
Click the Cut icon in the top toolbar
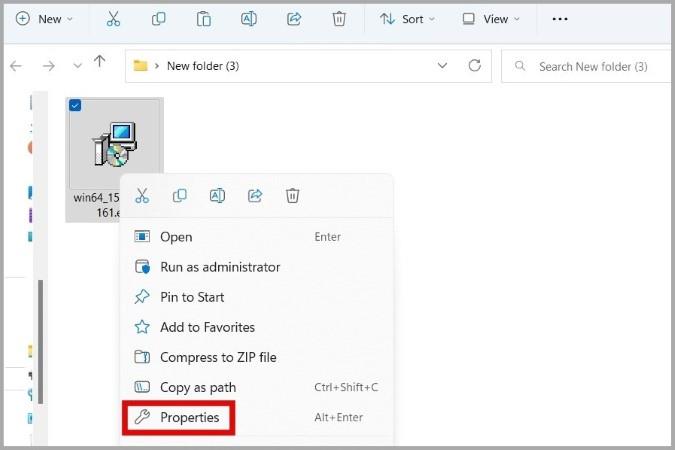coord(113,19)
